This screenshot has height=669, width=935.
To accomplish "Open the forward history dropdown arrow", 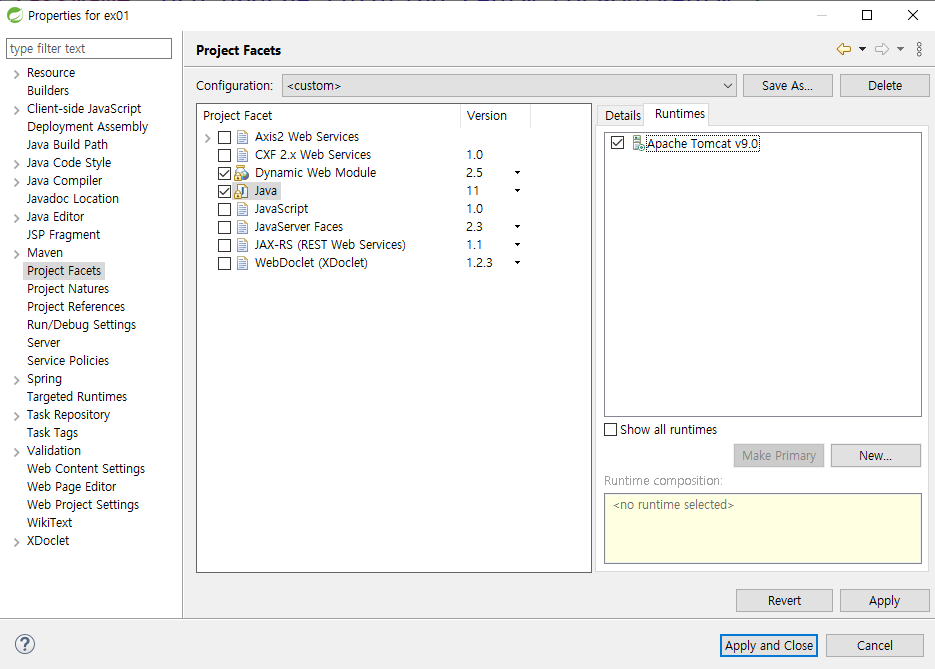I will point(900,49).
